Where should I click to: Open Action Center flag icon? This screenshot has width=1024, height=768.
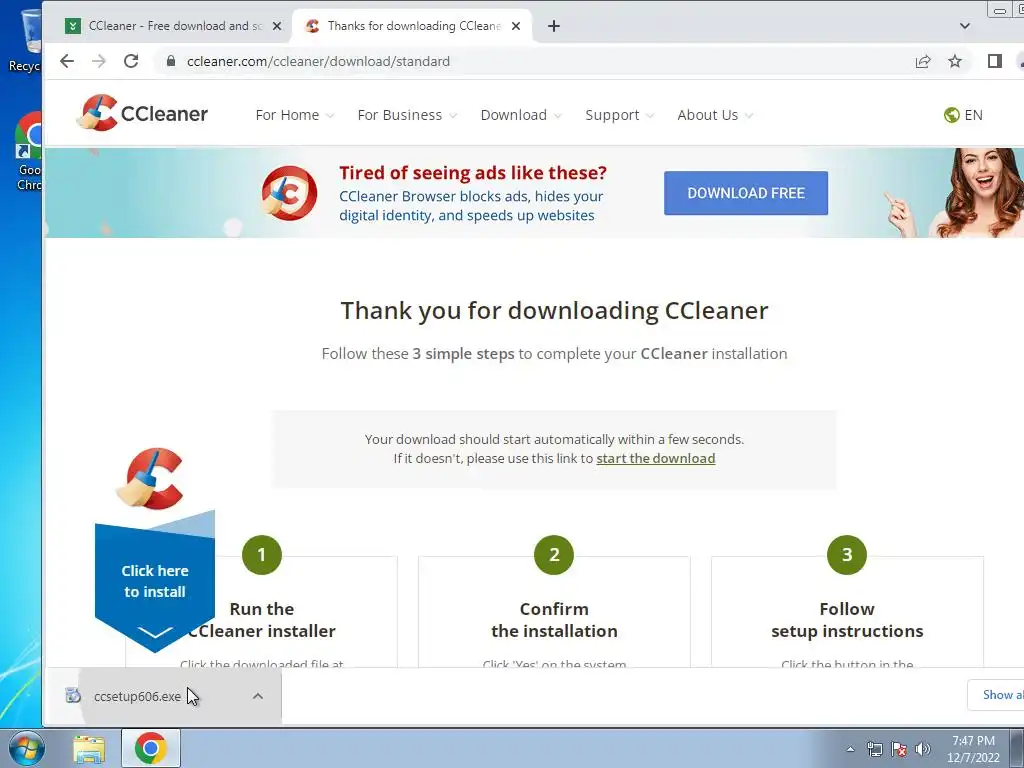pyautogui.click(x=899, y=750)
